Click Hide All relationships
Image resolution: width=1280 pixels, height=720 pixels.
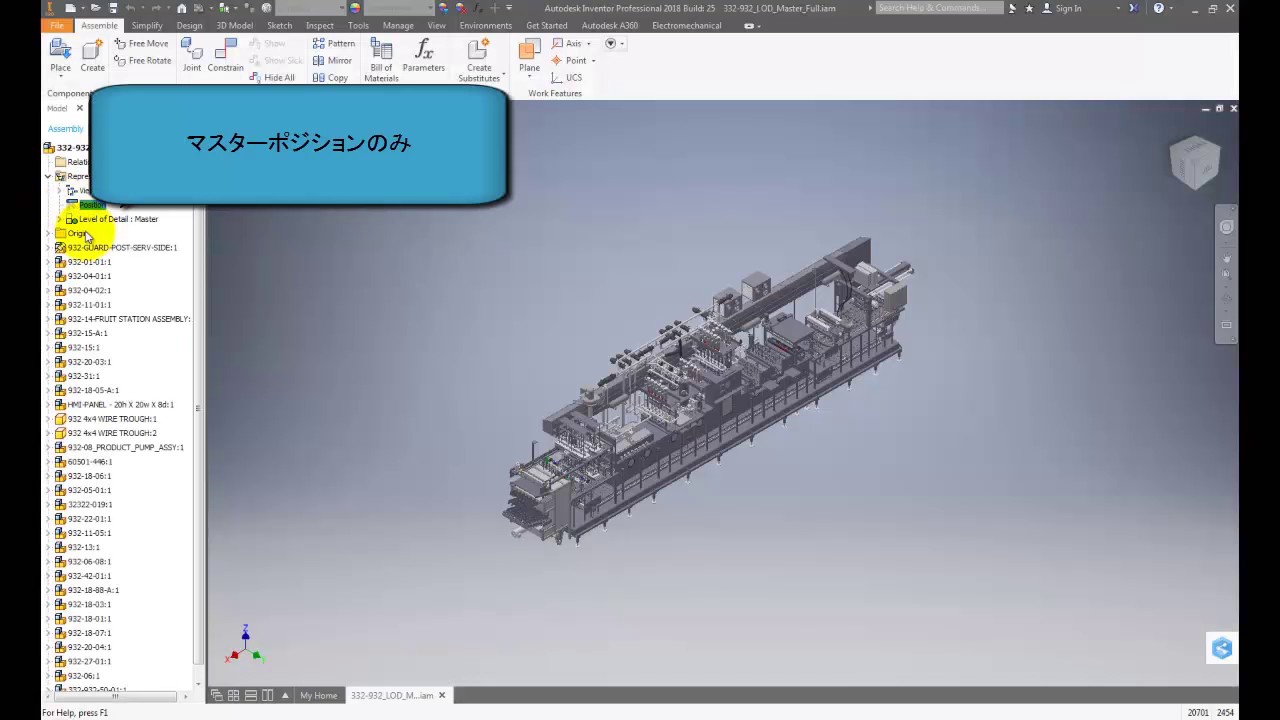pos(272,77)
